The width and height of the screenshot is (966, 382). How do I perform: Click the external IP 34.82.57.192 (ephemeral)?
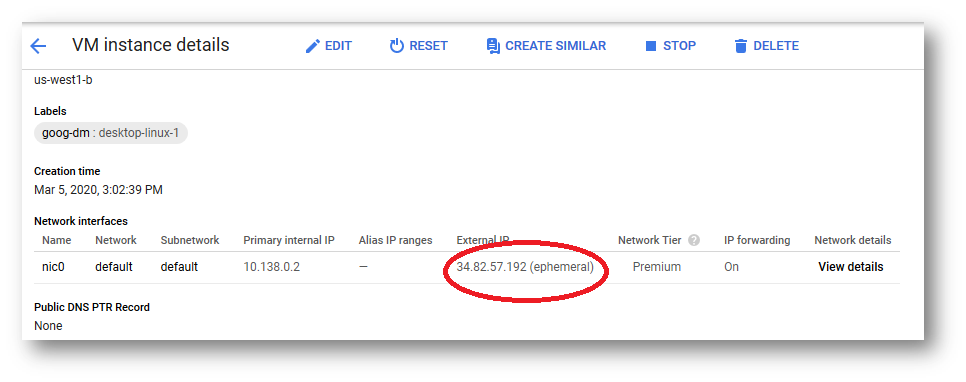point(525,267)
